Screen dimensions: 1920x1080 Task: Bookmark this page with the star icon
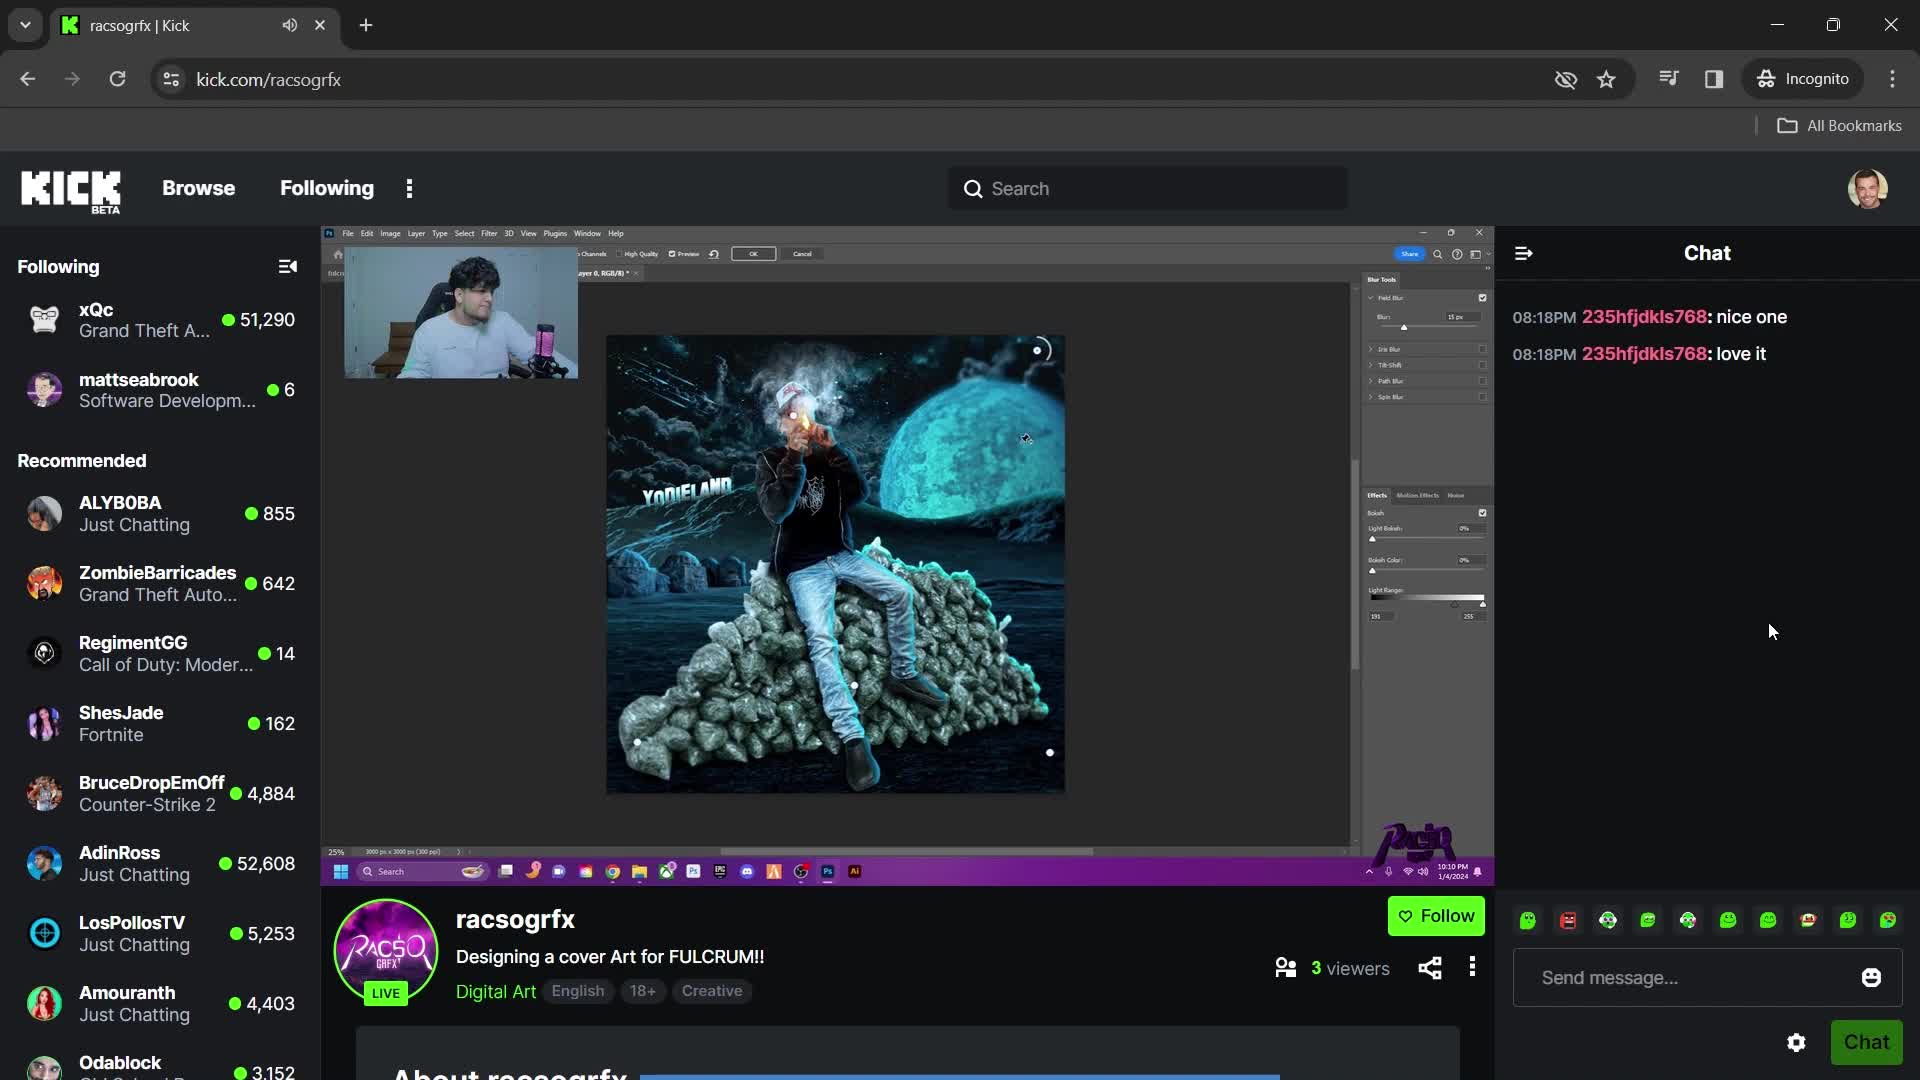tap(1606, 79)
